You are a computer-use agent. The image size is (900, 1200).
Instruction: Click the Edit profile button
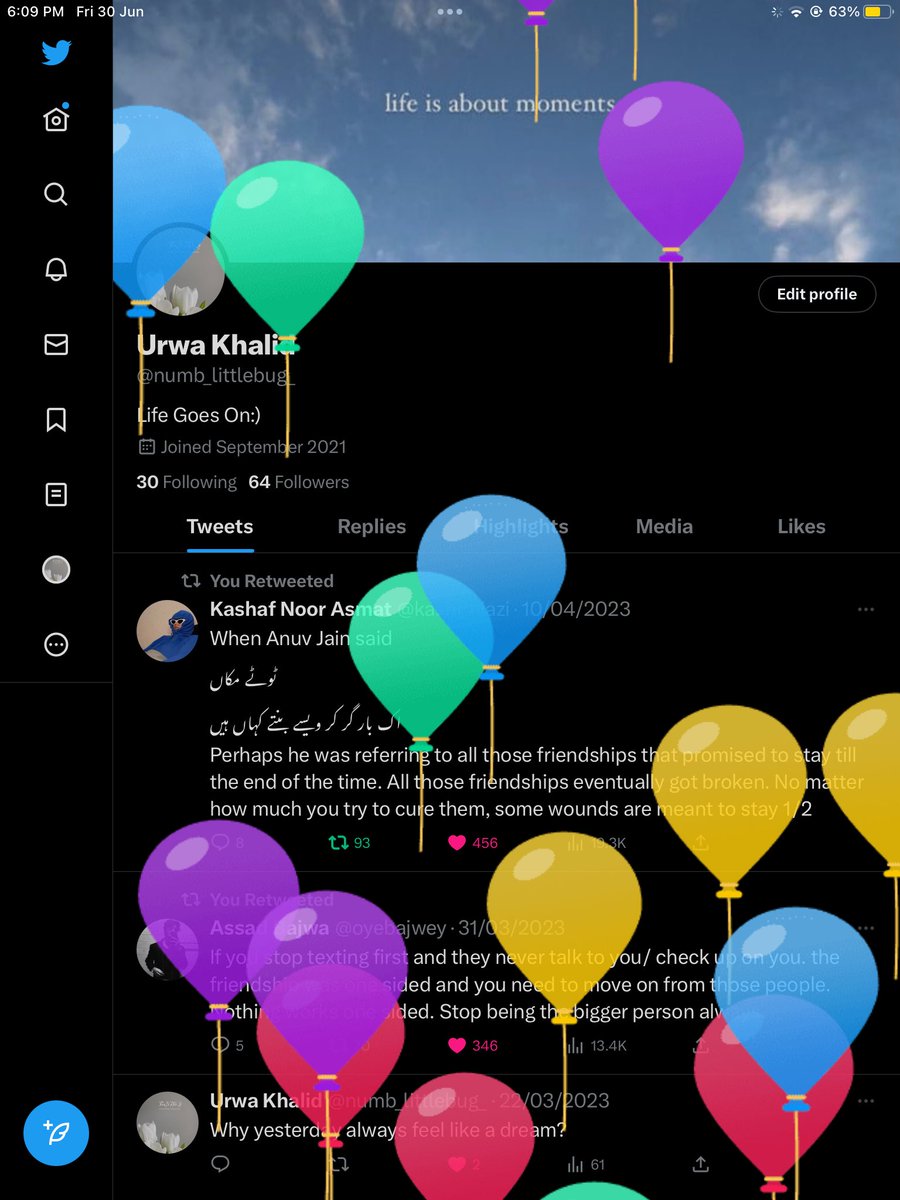pos(816,294)
